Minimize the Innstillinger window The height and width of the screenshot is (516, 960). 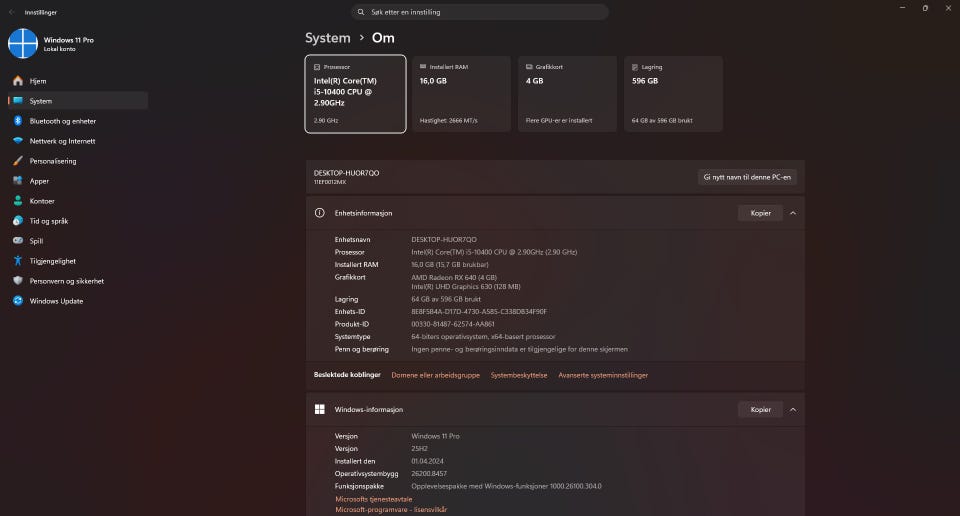[x=902, y=8]
